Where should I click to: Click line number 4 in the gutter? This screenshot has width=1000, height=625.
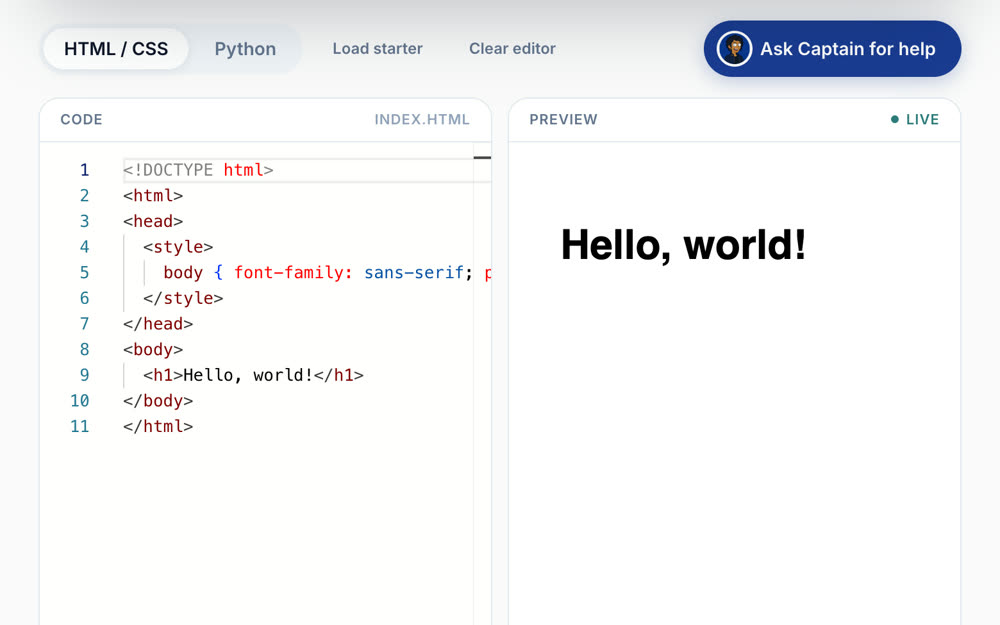(x=84, y=247)
